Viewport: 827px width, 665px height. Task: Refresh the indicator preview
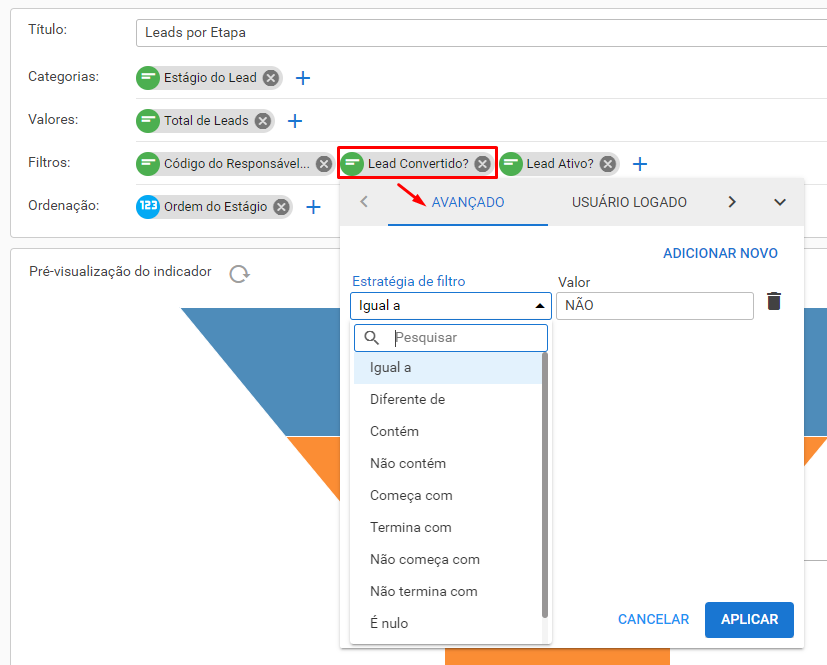point(239,274)
